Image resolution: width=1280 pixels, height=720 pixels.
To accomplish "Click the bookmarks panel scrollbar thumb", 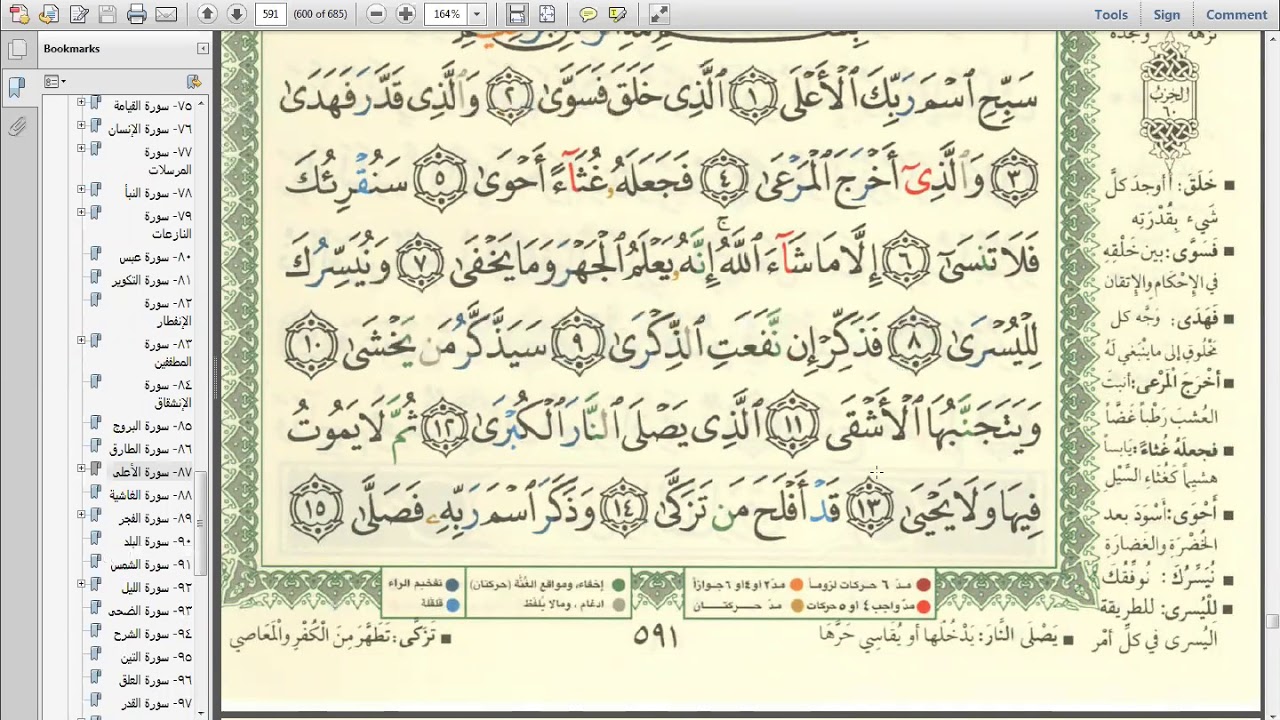I will pos(201,523).
